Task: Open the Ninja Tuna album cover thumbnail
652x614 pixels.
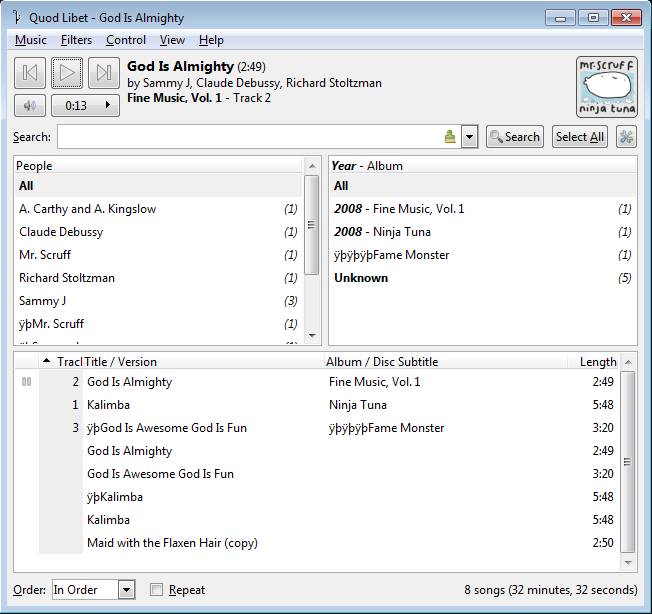Action: coord(607,87)
